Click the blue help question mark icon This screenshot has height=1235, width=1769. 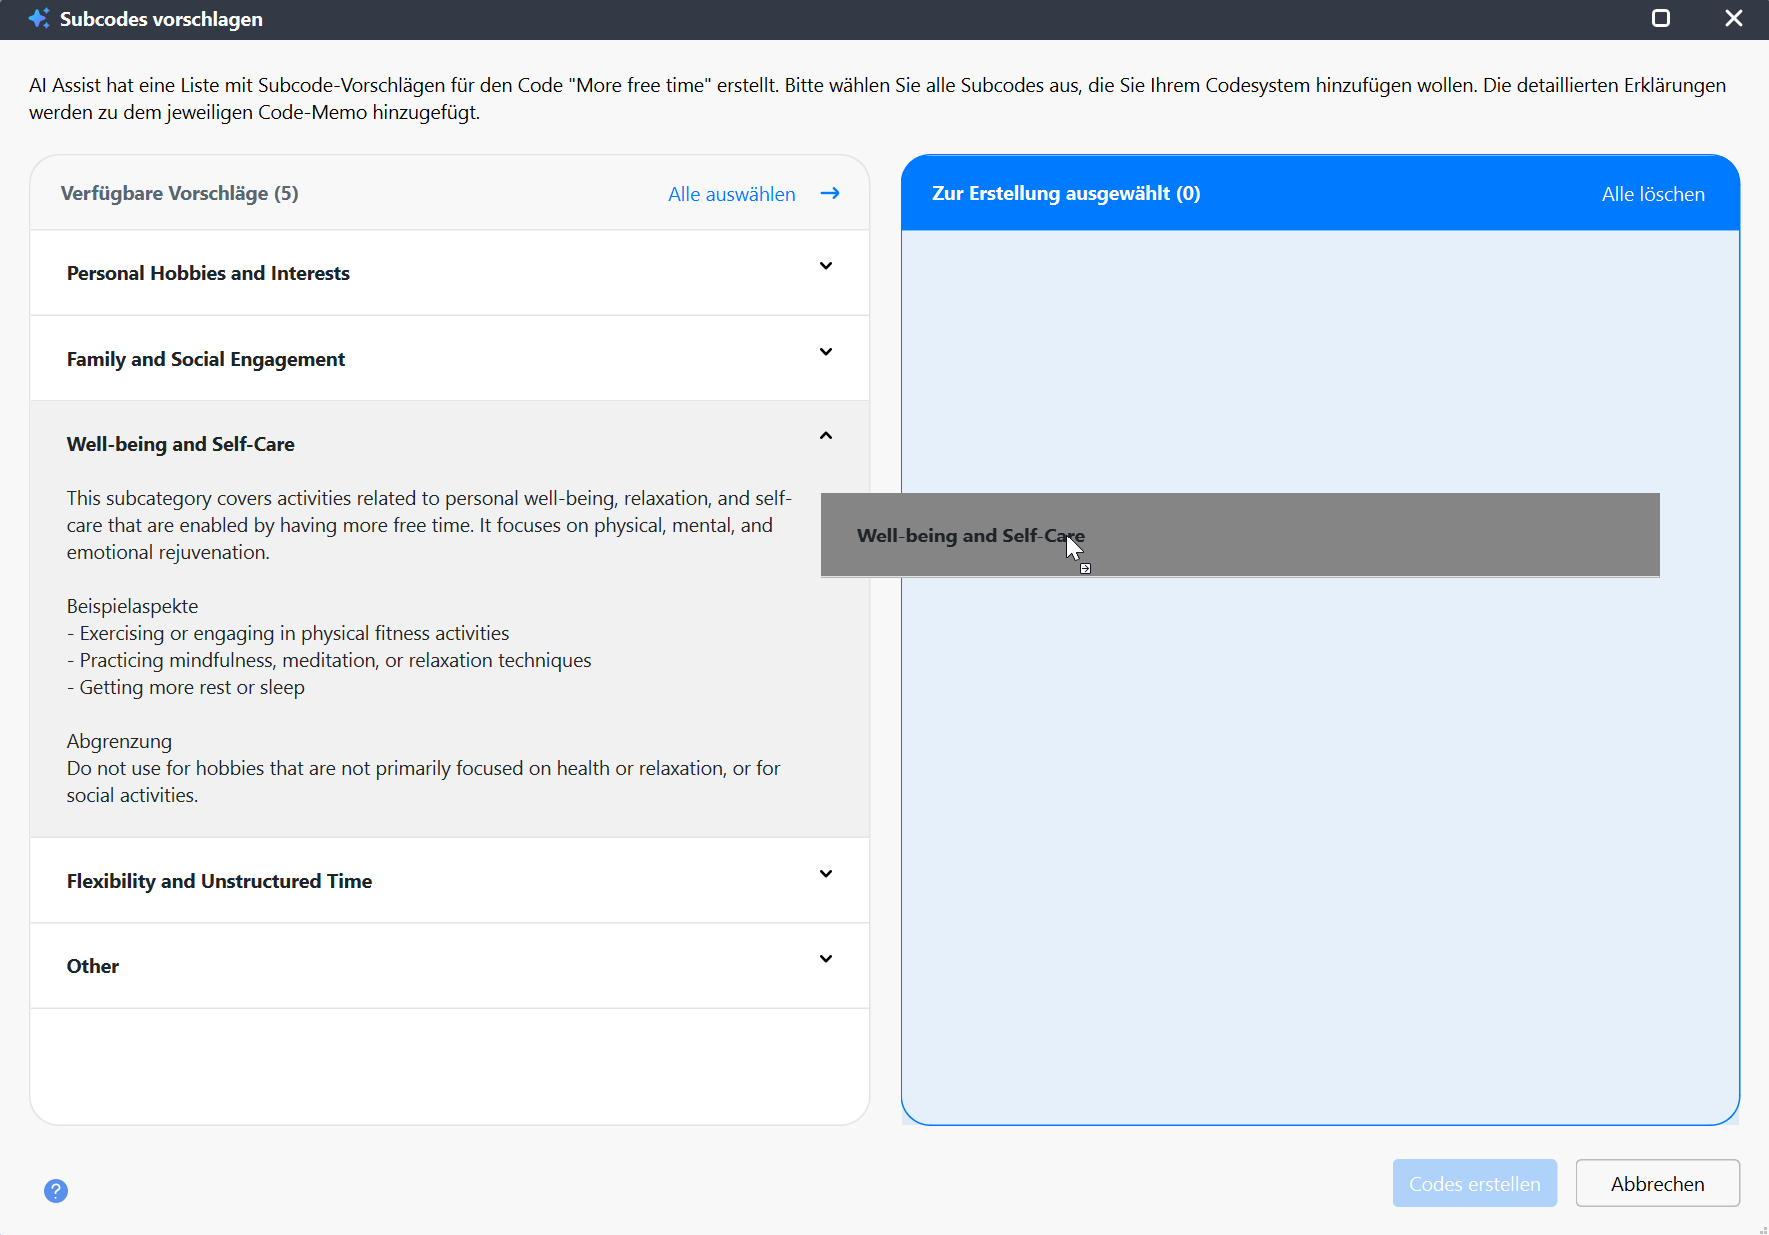pyautogui.click(x=56, y=1190)
